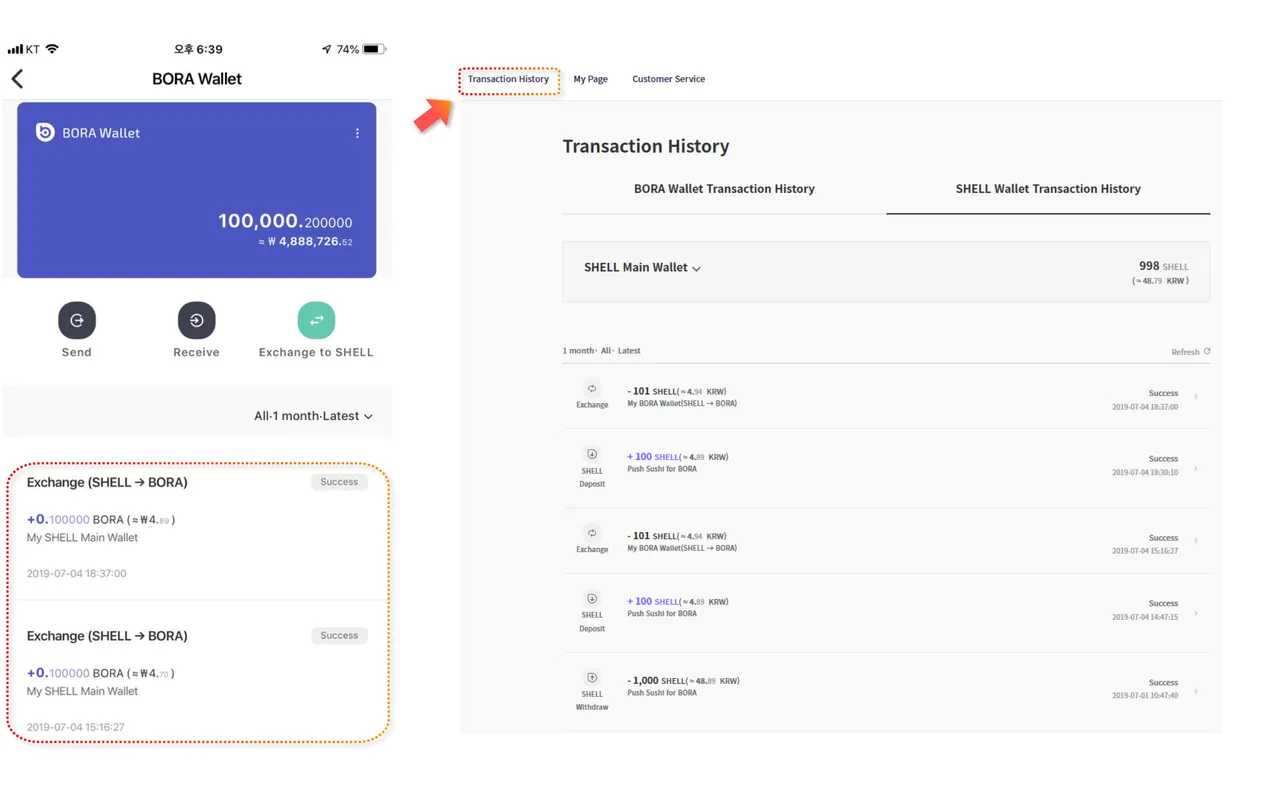This screenshot has width=1280, height=788.
Task: Click the SHELL Deposit icon on the 14:47:15 row
Action: coord(592,598)
